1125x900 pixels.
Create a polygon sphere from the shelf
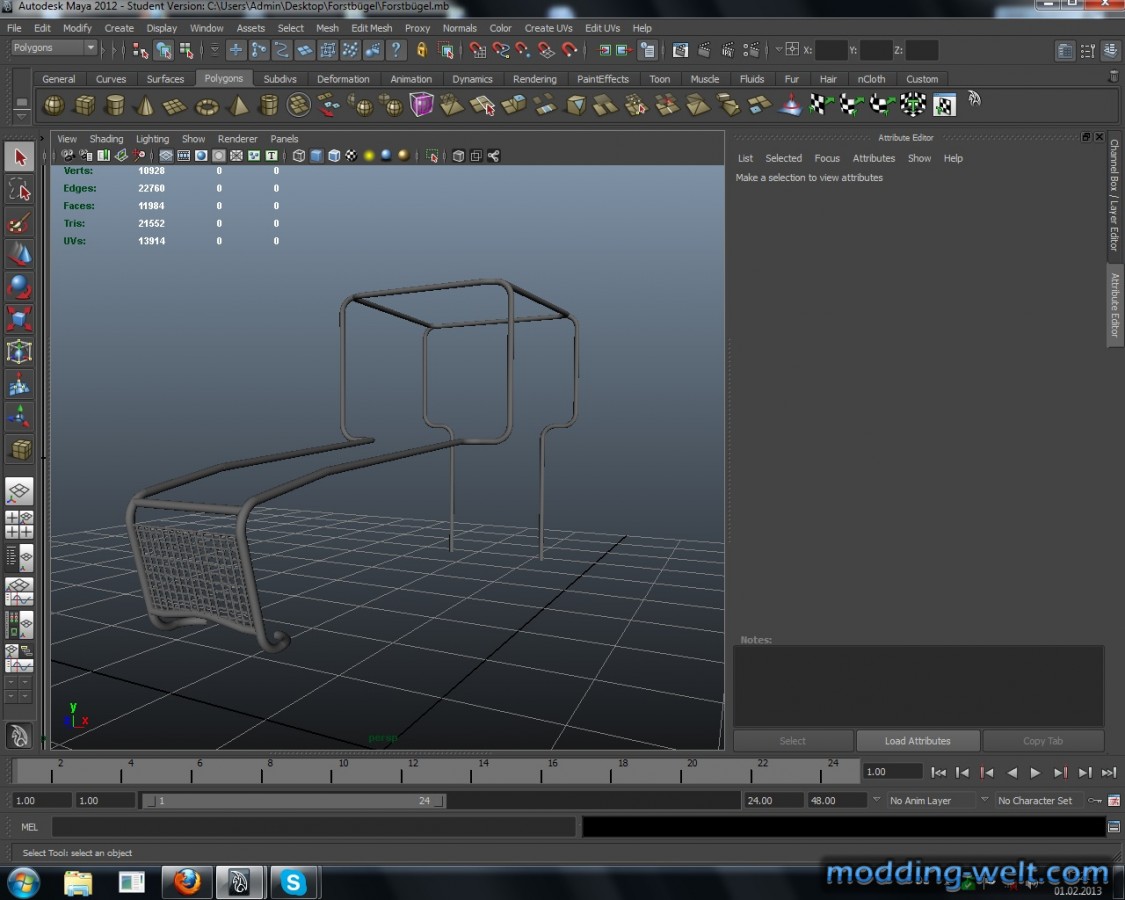tap(54, 106)
